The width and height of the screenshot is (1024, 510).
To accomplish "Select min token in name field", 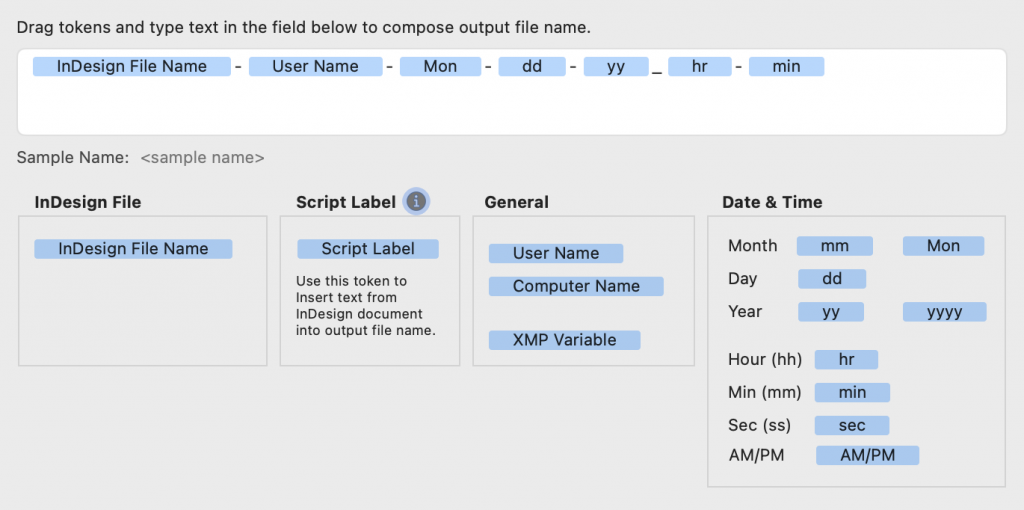I will coord(786,67).
